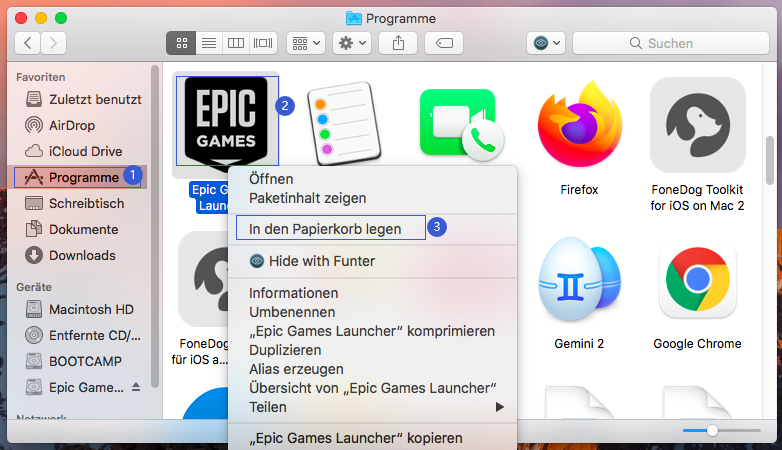Choose Paketinhalt zeigen menu entry
782x450 pixels.
pyautogui.click(x=307, y=198)
